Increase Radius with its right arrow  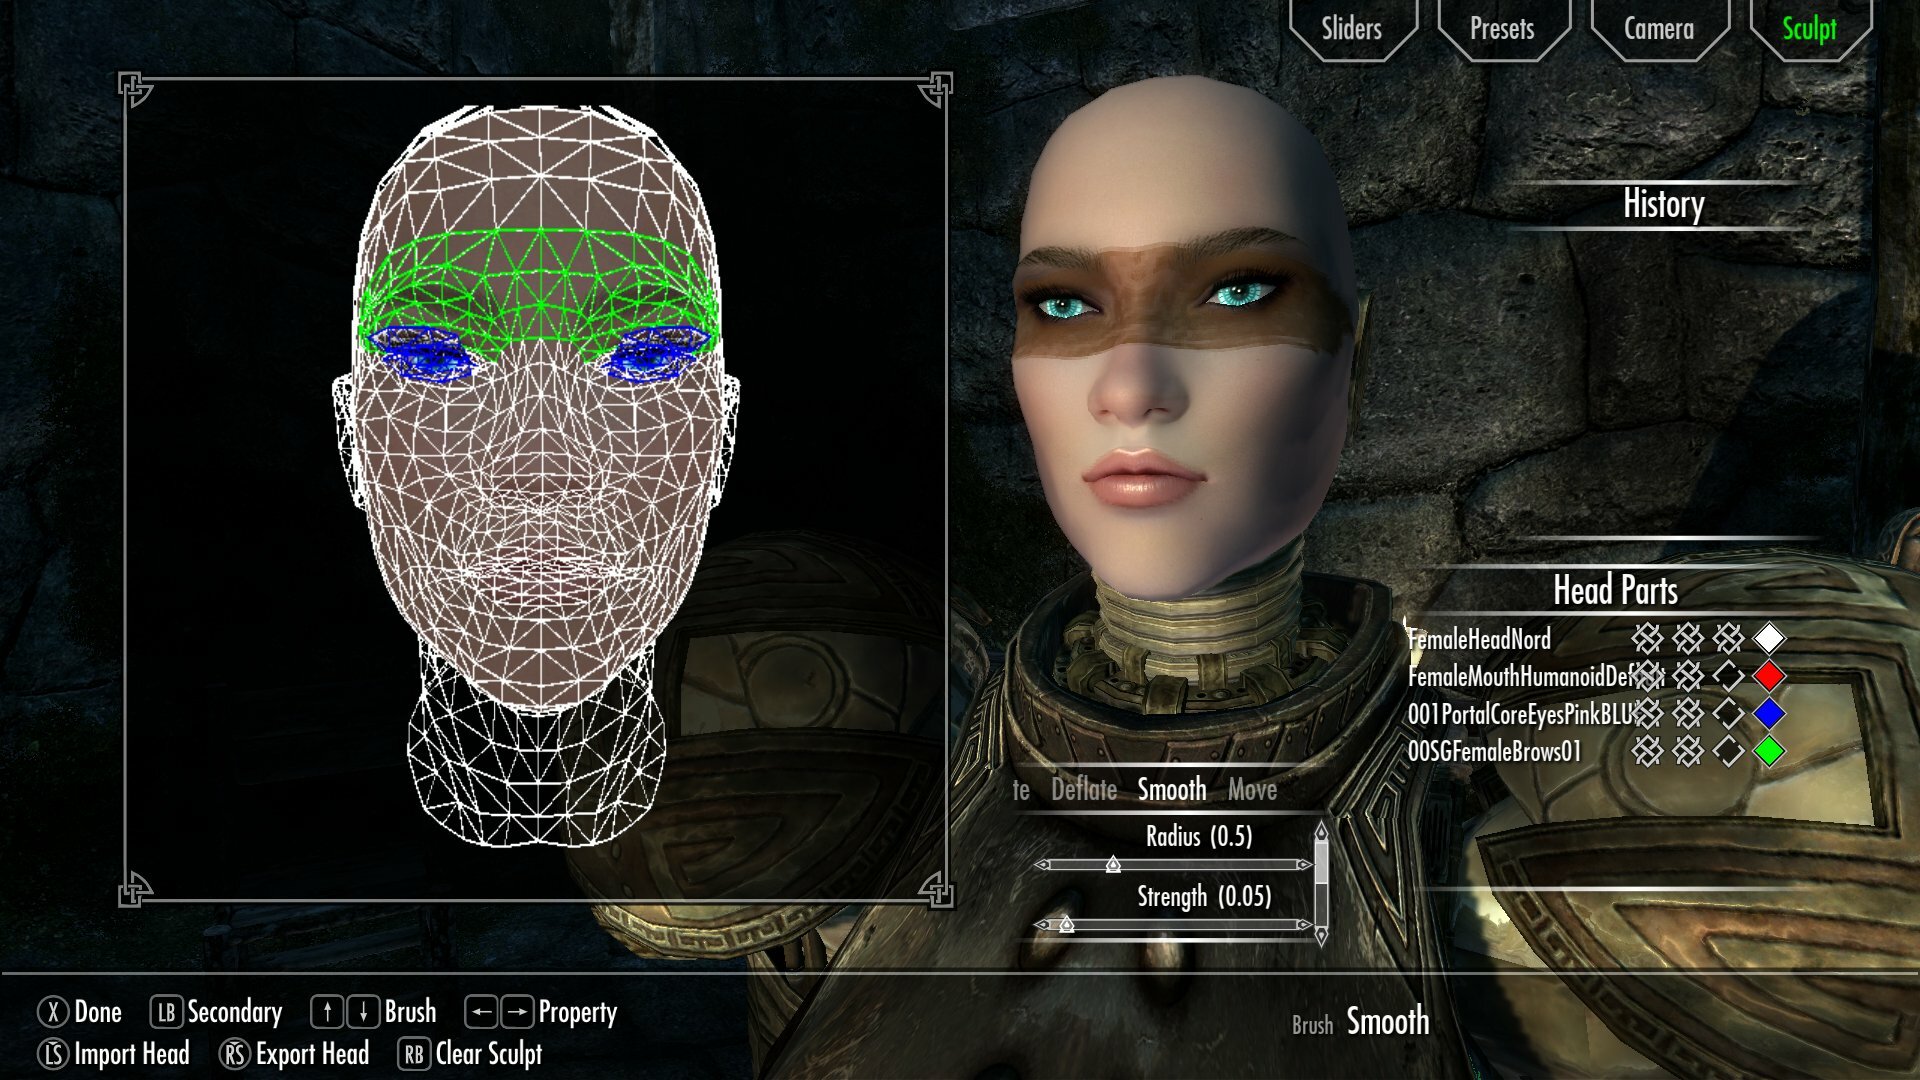click(x=1304, y=865)
